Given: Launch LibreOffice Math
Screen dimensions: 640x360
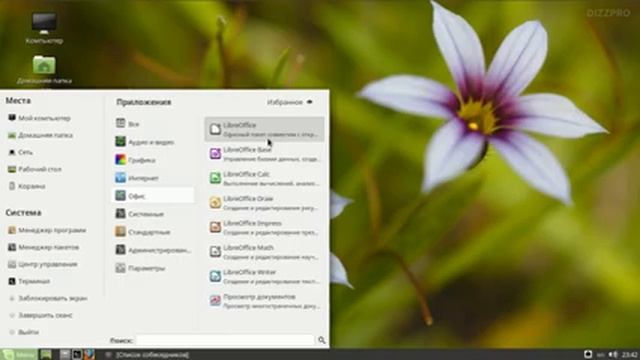Looking at the screenshot, I should coord(264,252).
